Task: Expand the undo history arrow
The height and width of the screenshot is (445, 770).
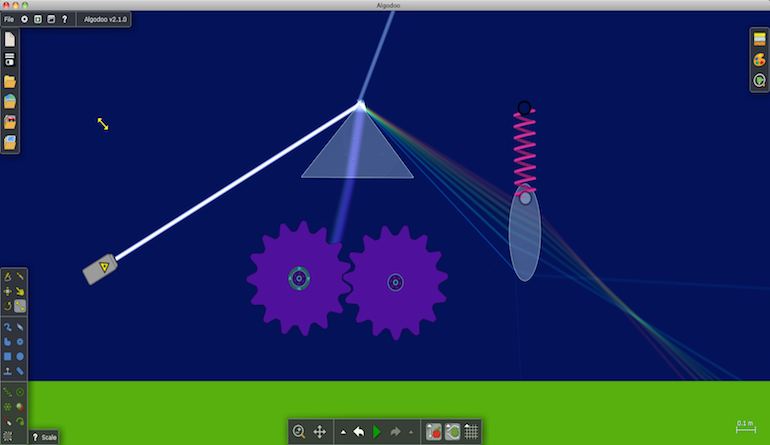Action: click(343, 432)
